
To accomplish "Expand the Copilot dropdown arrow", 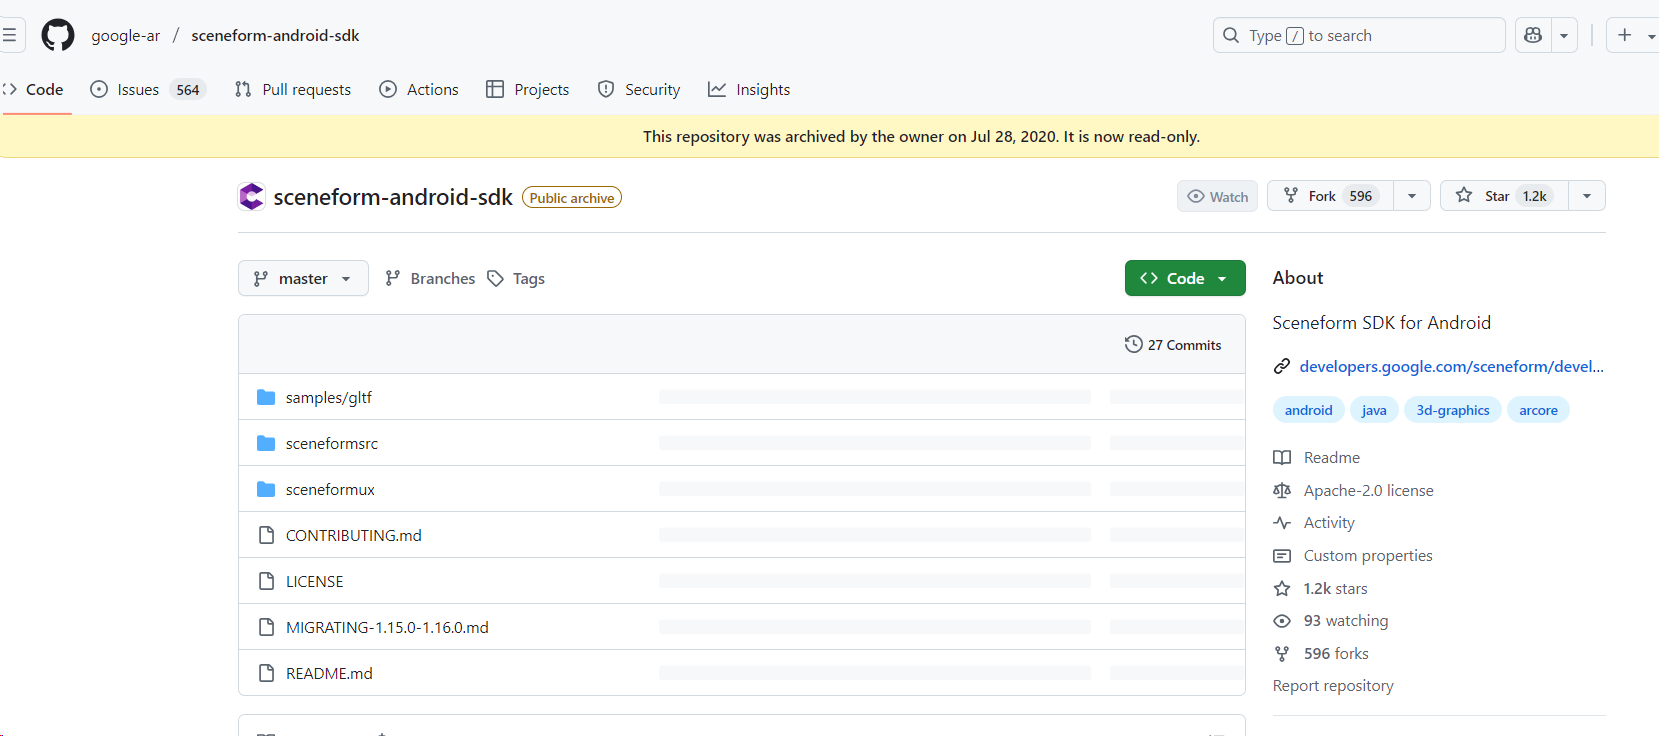I will tap(1564, 35).
